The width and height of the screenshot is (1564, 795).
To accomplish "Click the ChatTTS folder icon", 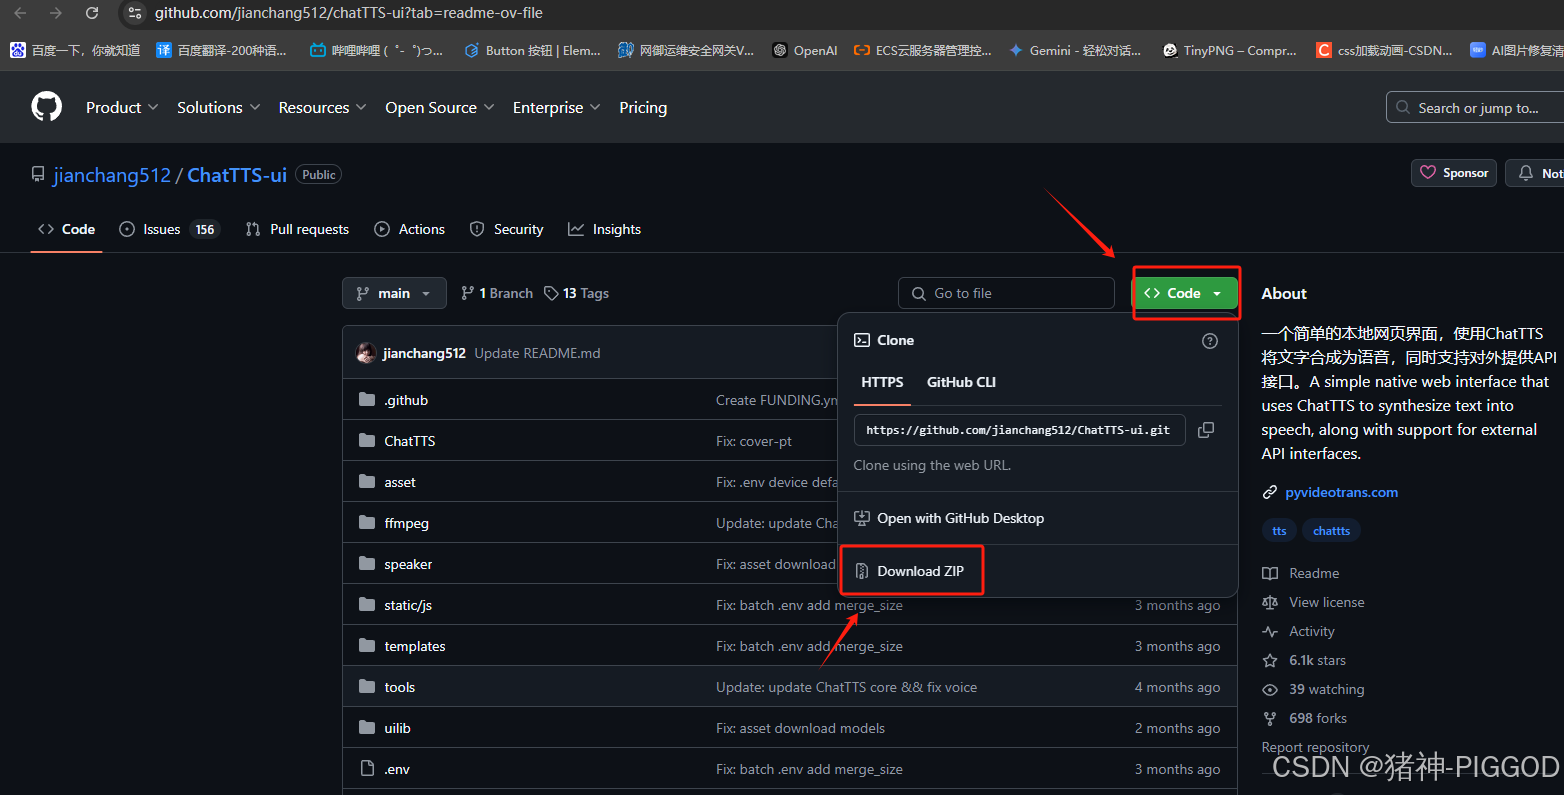I will coord(367,441).
